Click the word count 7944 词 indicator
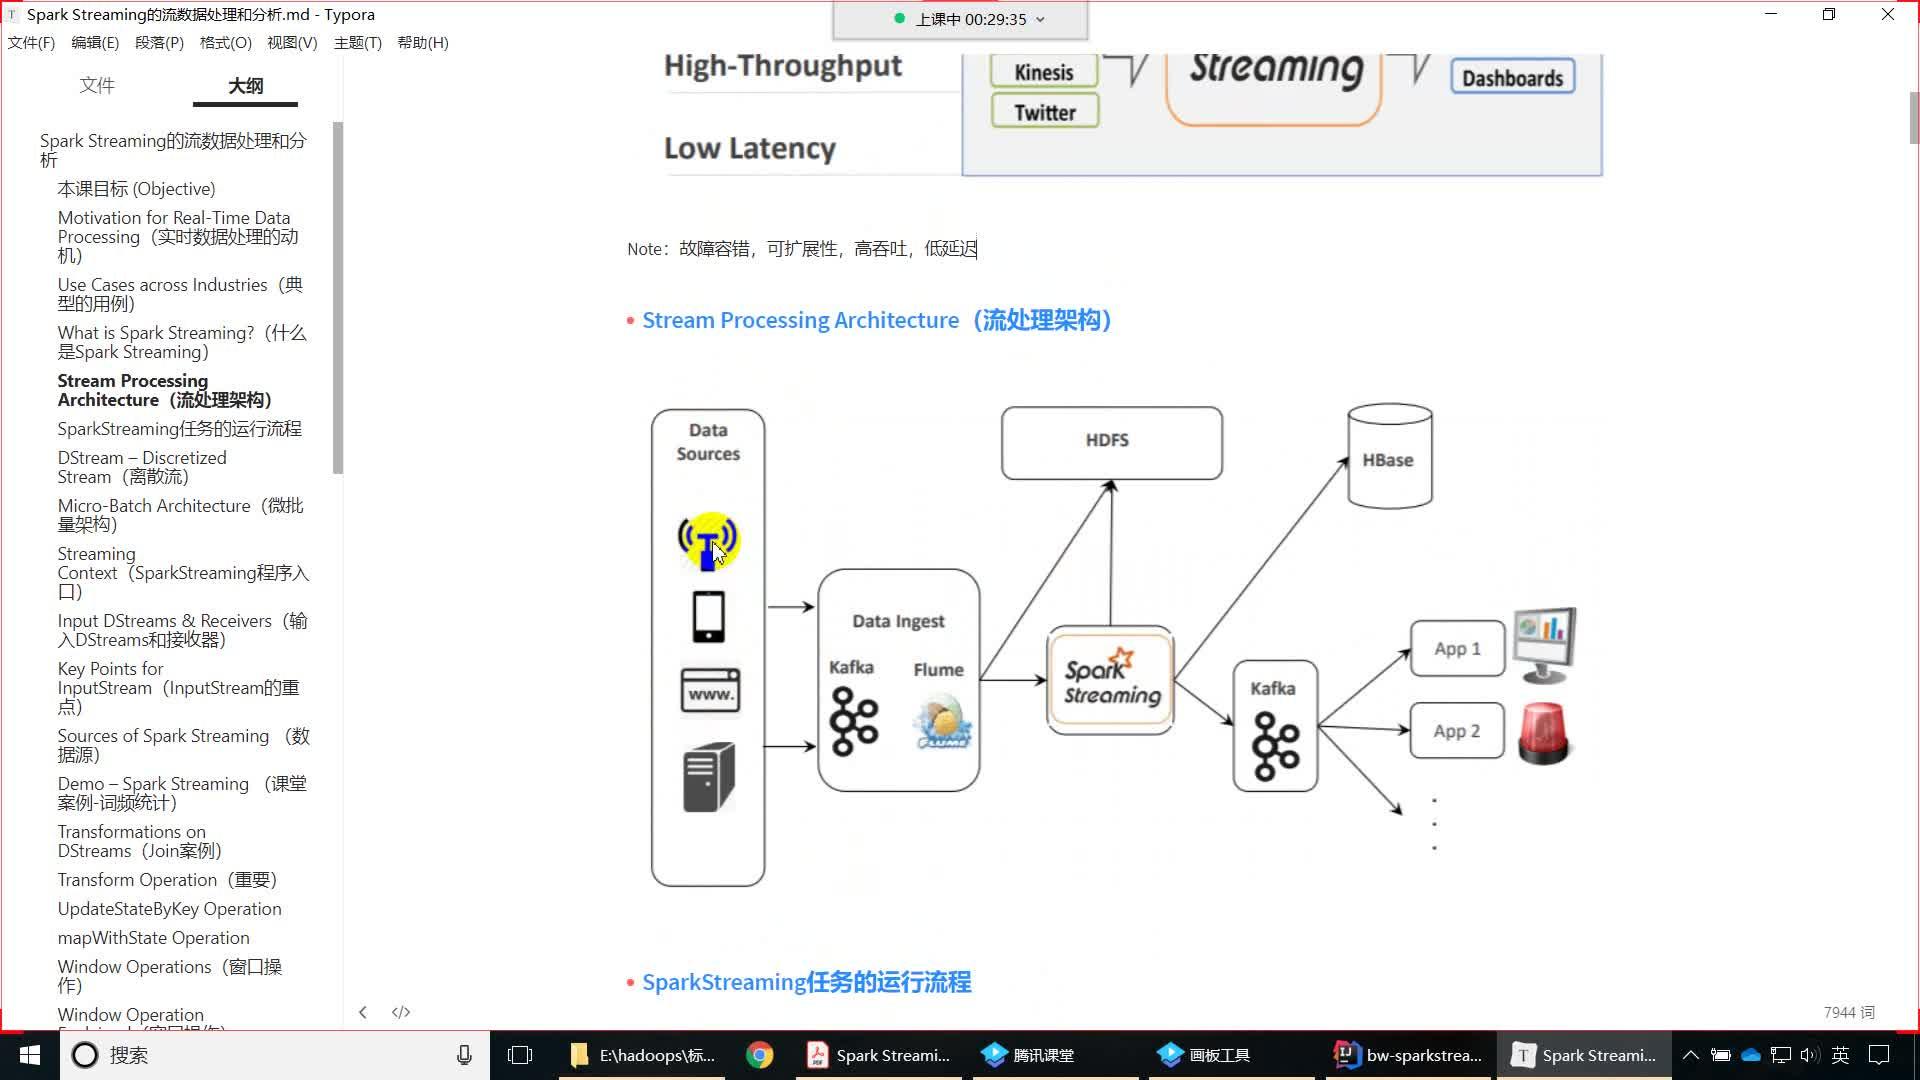1920x1080 pixels. pos(1848,1013)
